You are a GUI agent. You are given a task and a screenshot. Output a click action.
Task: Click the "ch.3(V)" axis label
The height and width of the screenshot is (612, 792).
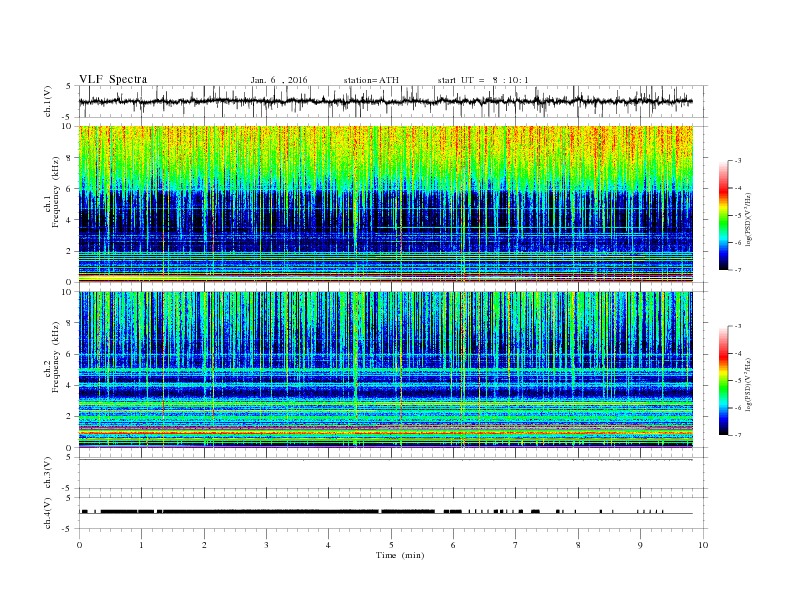(48, 473)
